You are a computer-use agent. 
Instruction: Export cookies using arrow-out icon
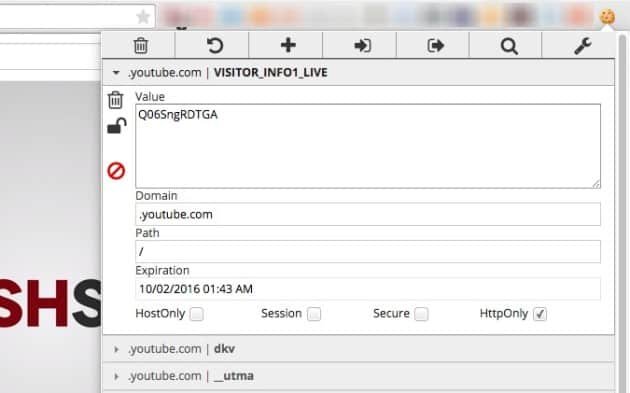coord(436,45)
